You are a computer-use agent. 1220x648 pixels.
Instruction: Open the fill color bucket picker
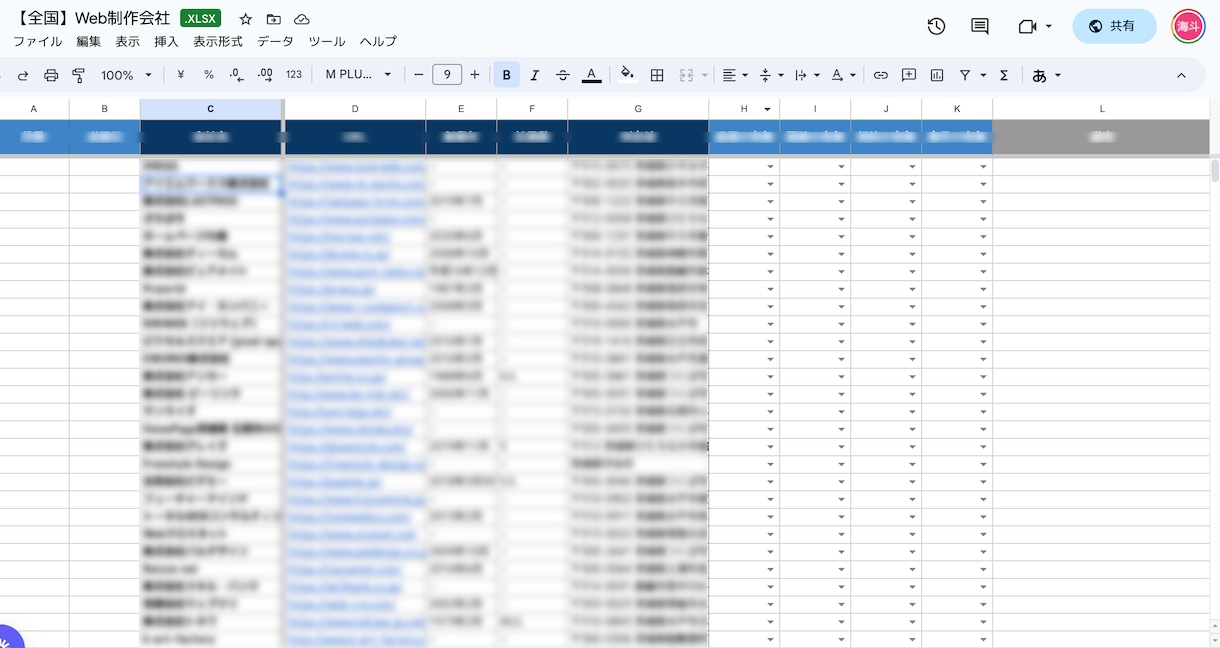628,75
